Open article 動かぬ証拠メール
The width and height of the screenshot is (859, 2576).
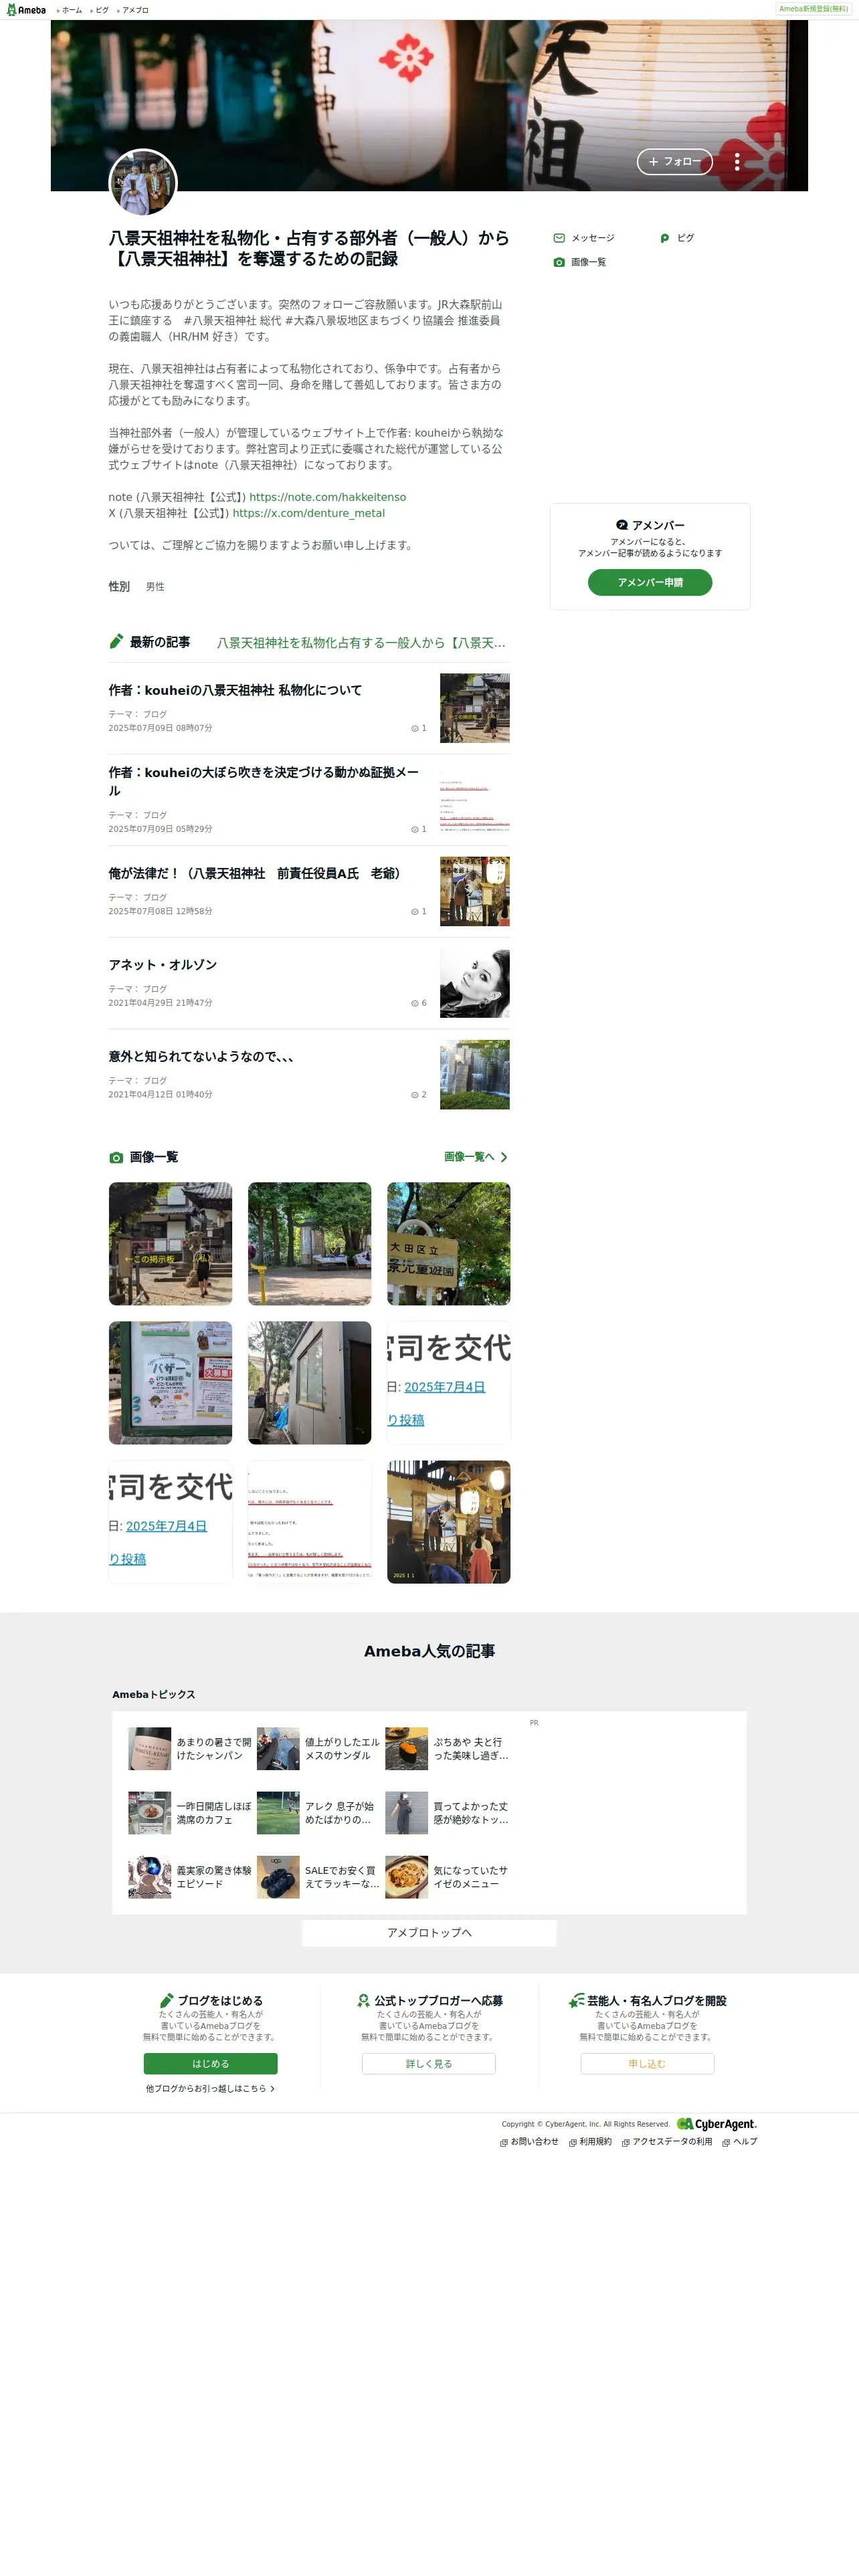click(x=264, y=781)
